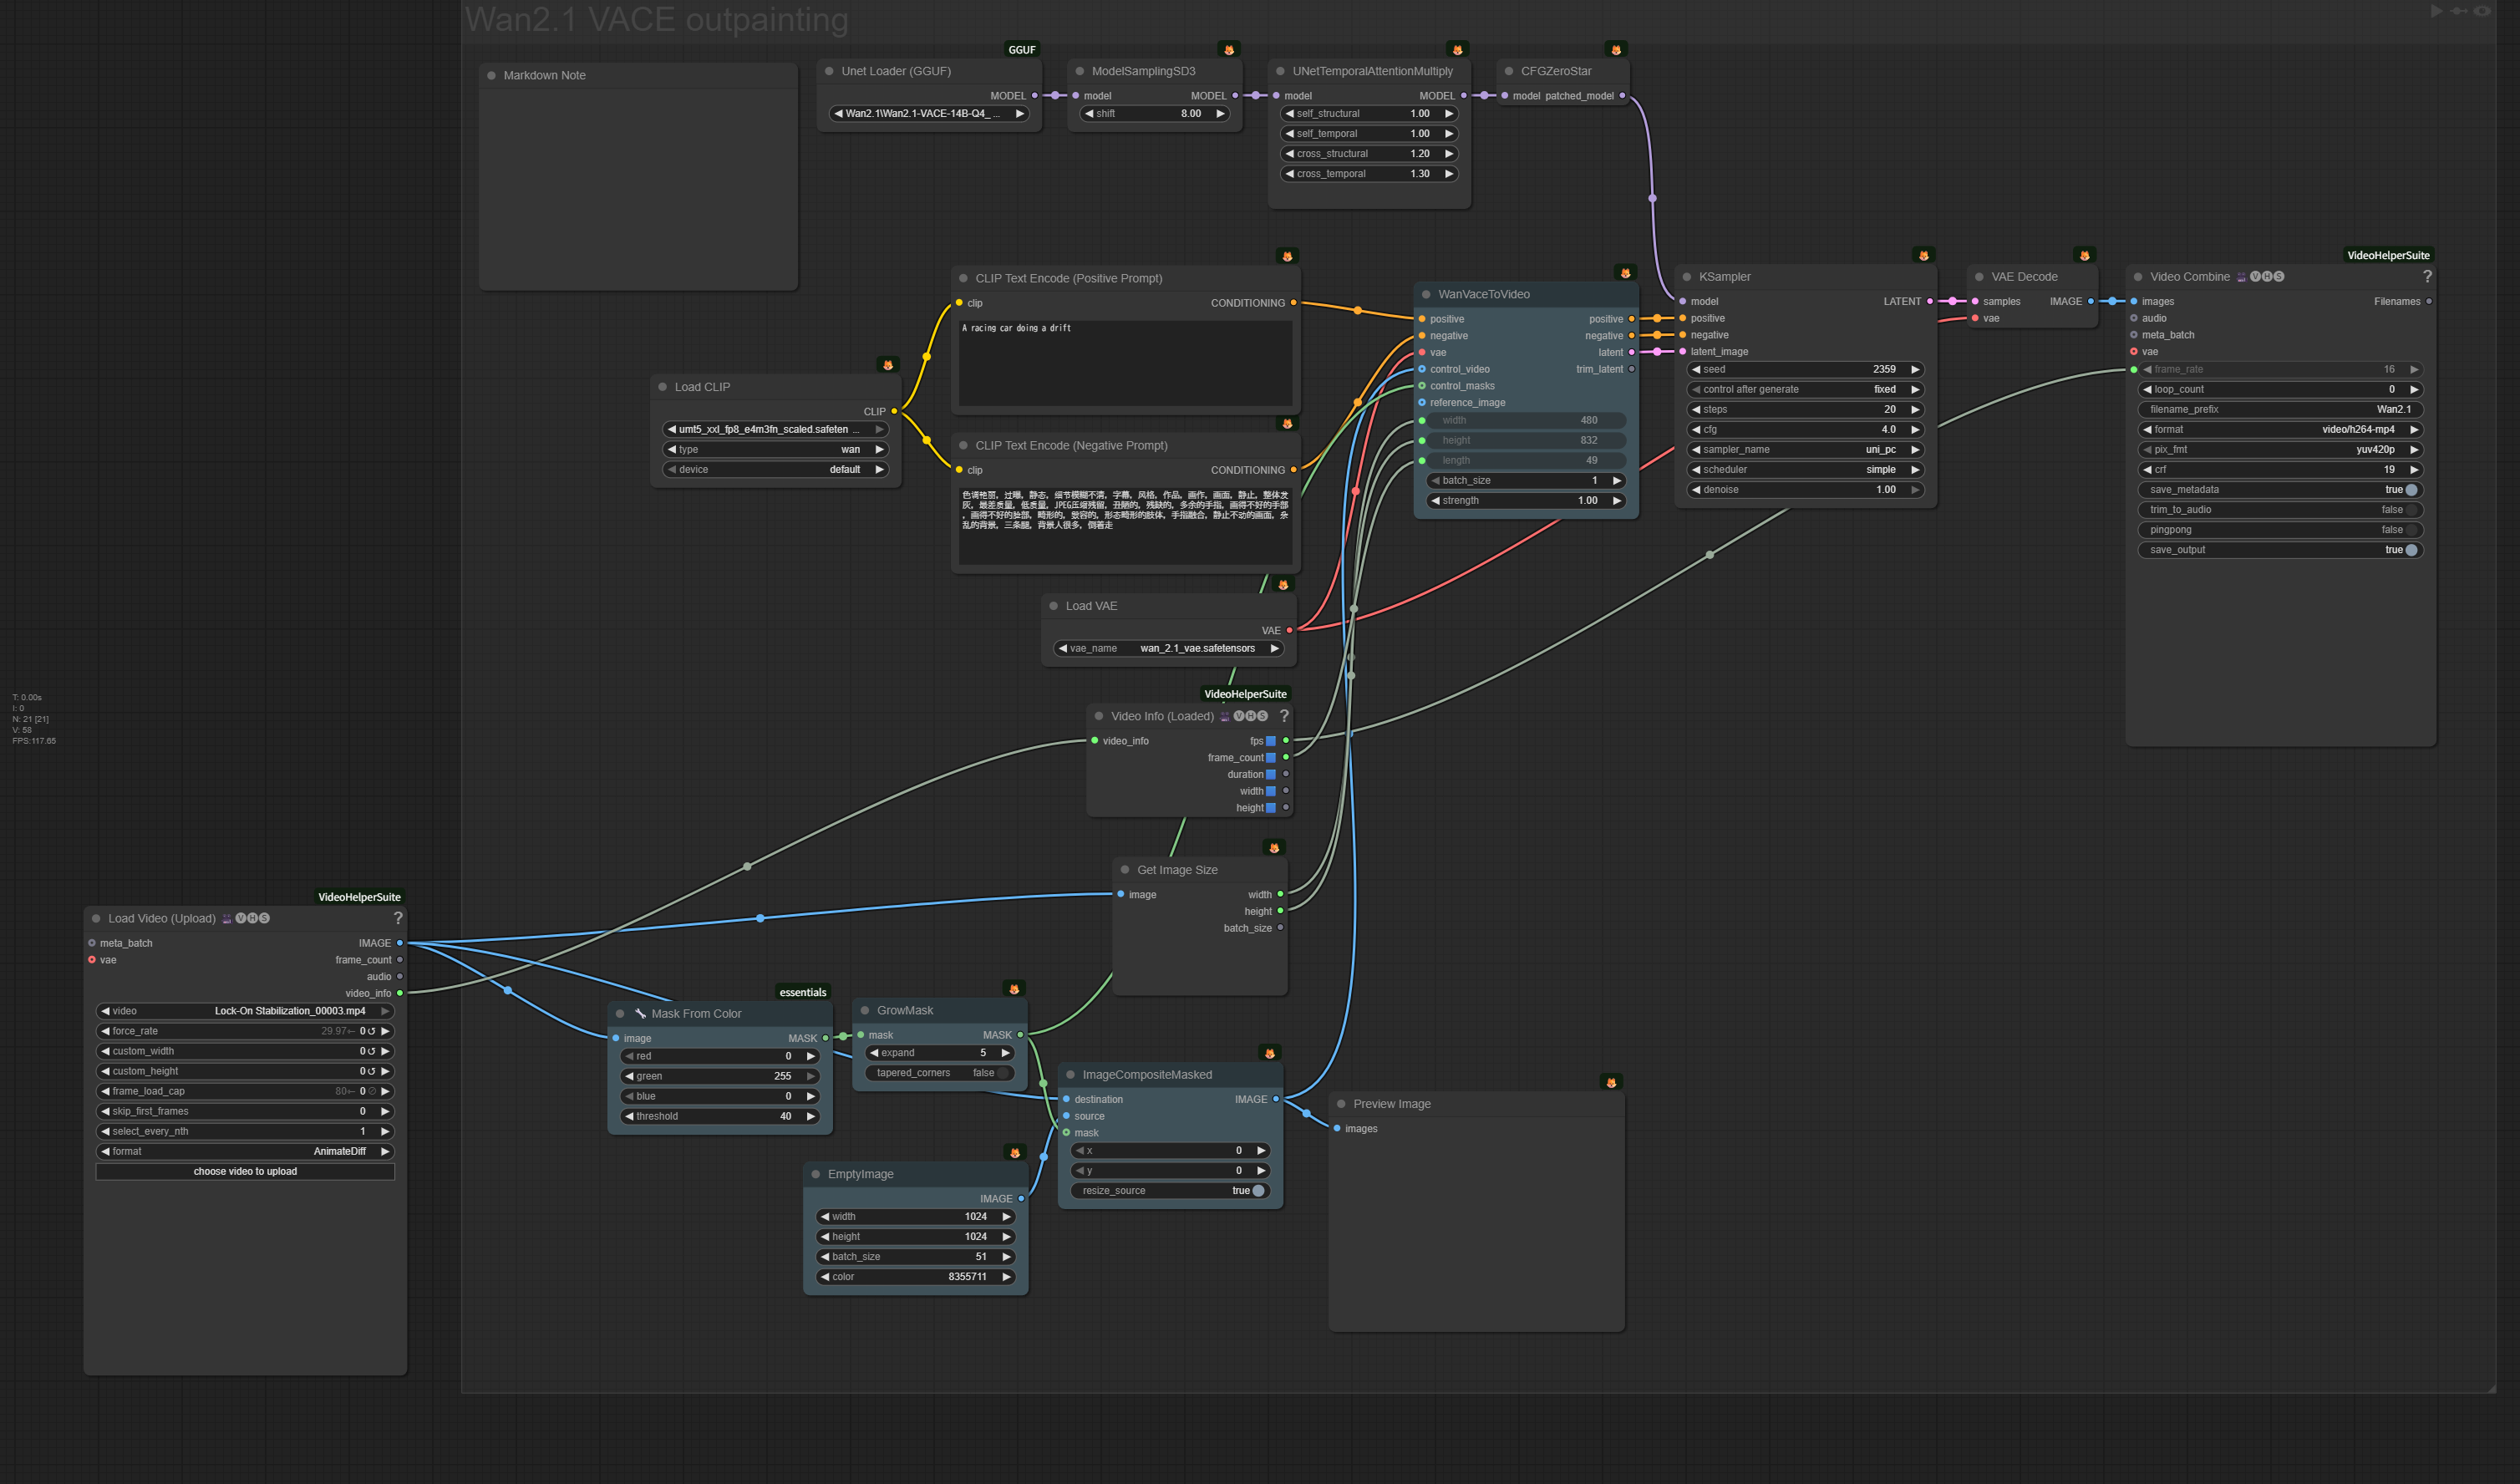Toggle tapered_corners in GrowMask node

[1004, 1073]
